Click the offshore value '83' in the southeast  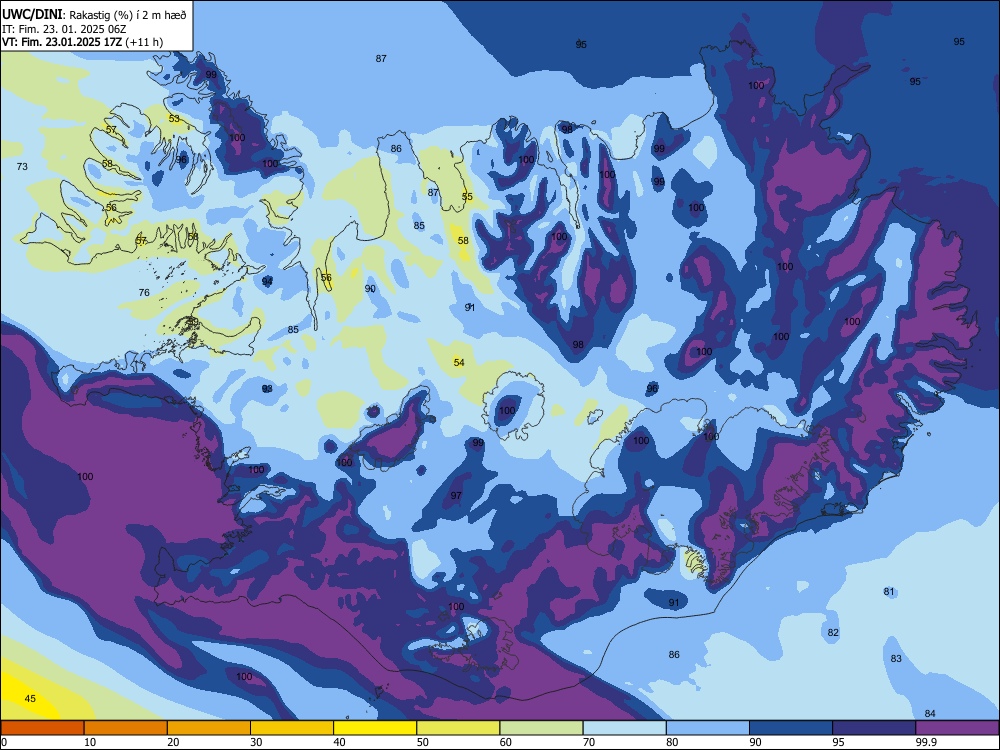tap(896, 659)
